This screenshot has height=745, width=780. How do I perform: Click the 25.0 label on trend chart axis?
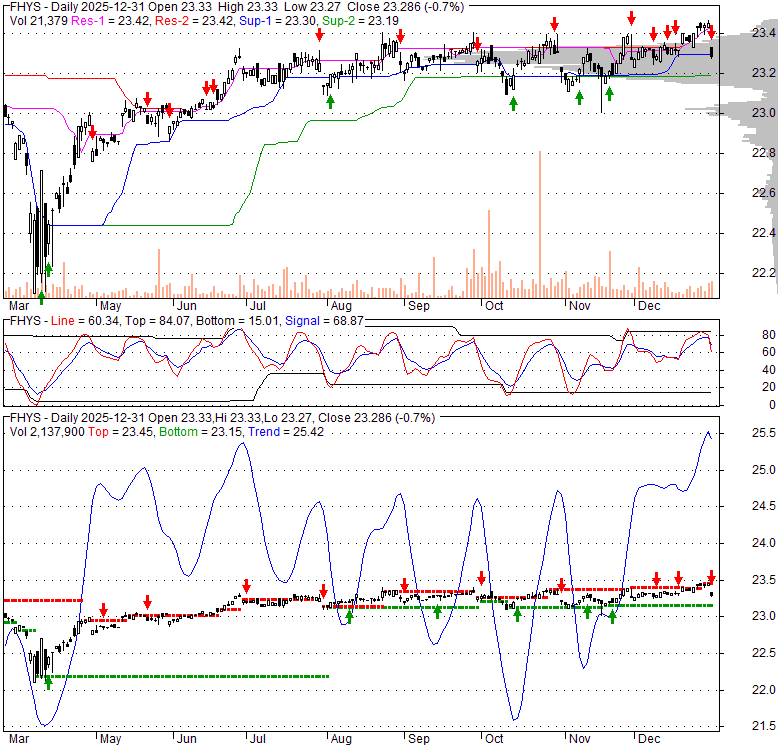pyautogui.click(x=763, y=469)
